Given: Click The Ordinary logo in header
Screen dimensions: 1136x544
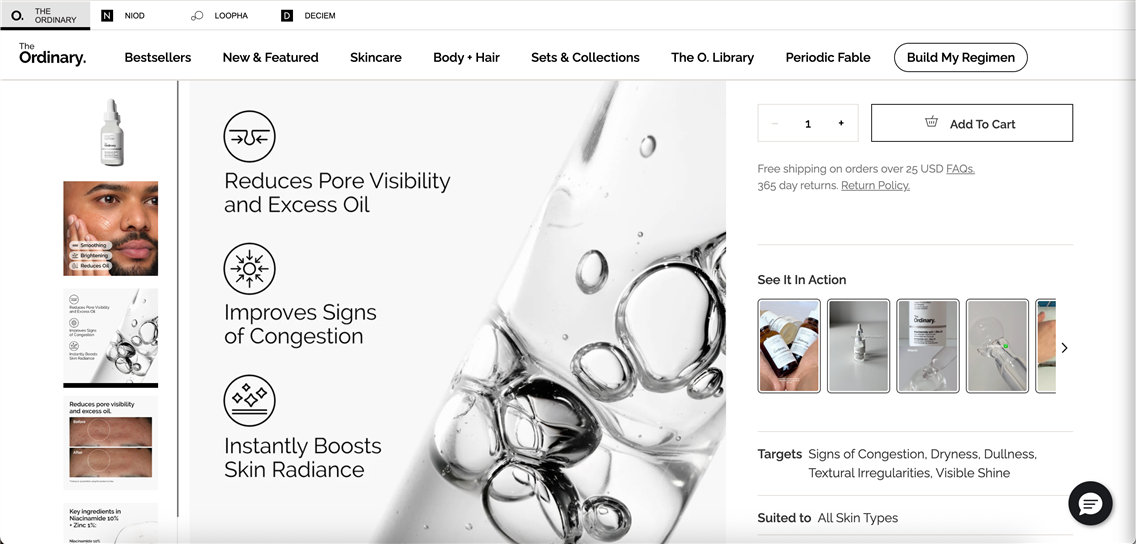Looking at the screenshot, I should [x=52, y=55].
